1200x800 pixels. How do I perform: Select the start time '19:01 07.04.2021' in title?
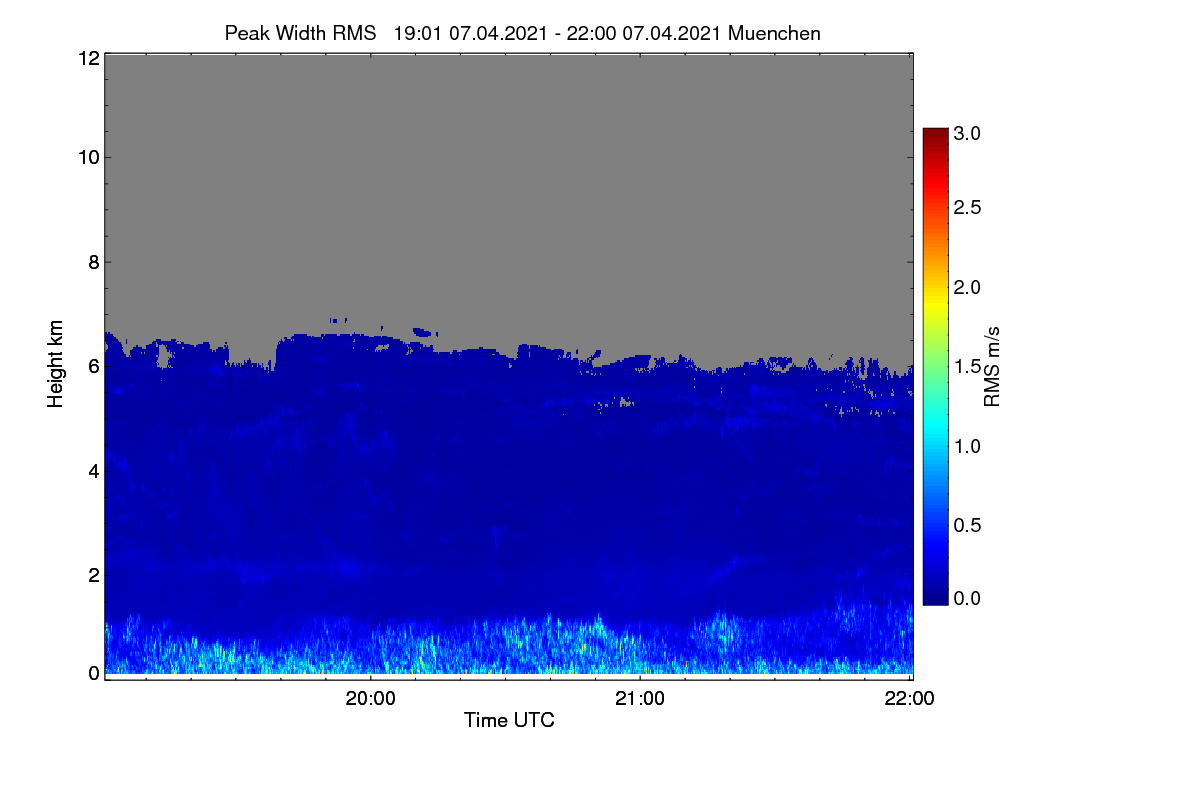[470, 33]
